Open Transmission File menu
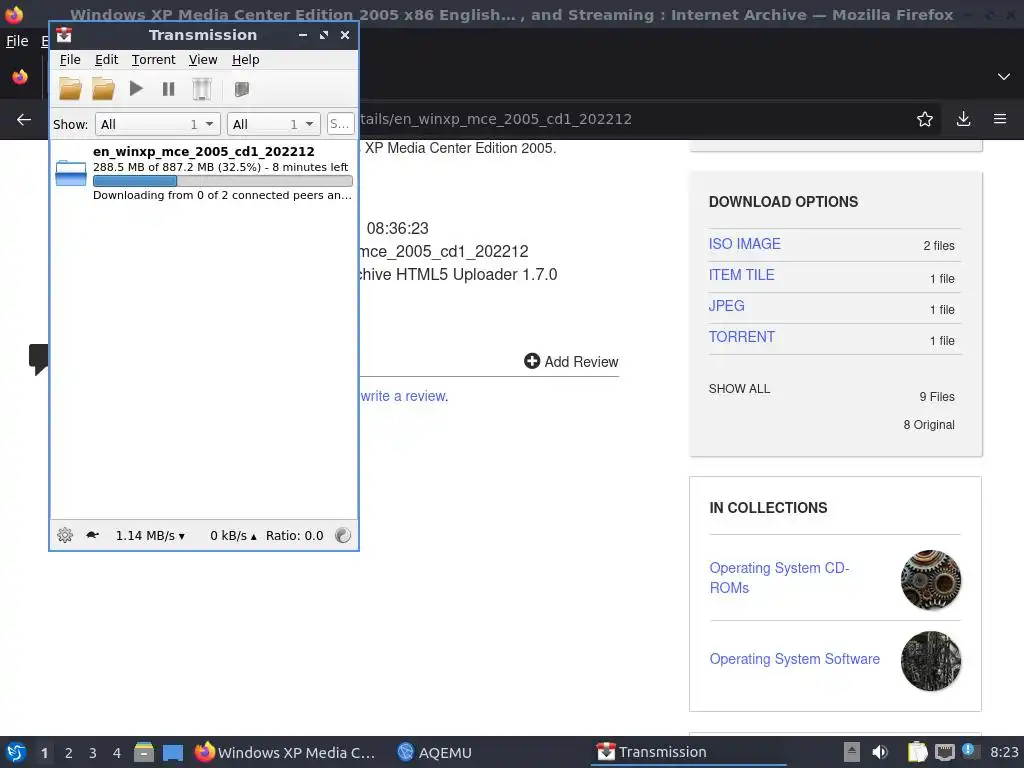The image size is (1024, 768). click(x=70, y=59)
